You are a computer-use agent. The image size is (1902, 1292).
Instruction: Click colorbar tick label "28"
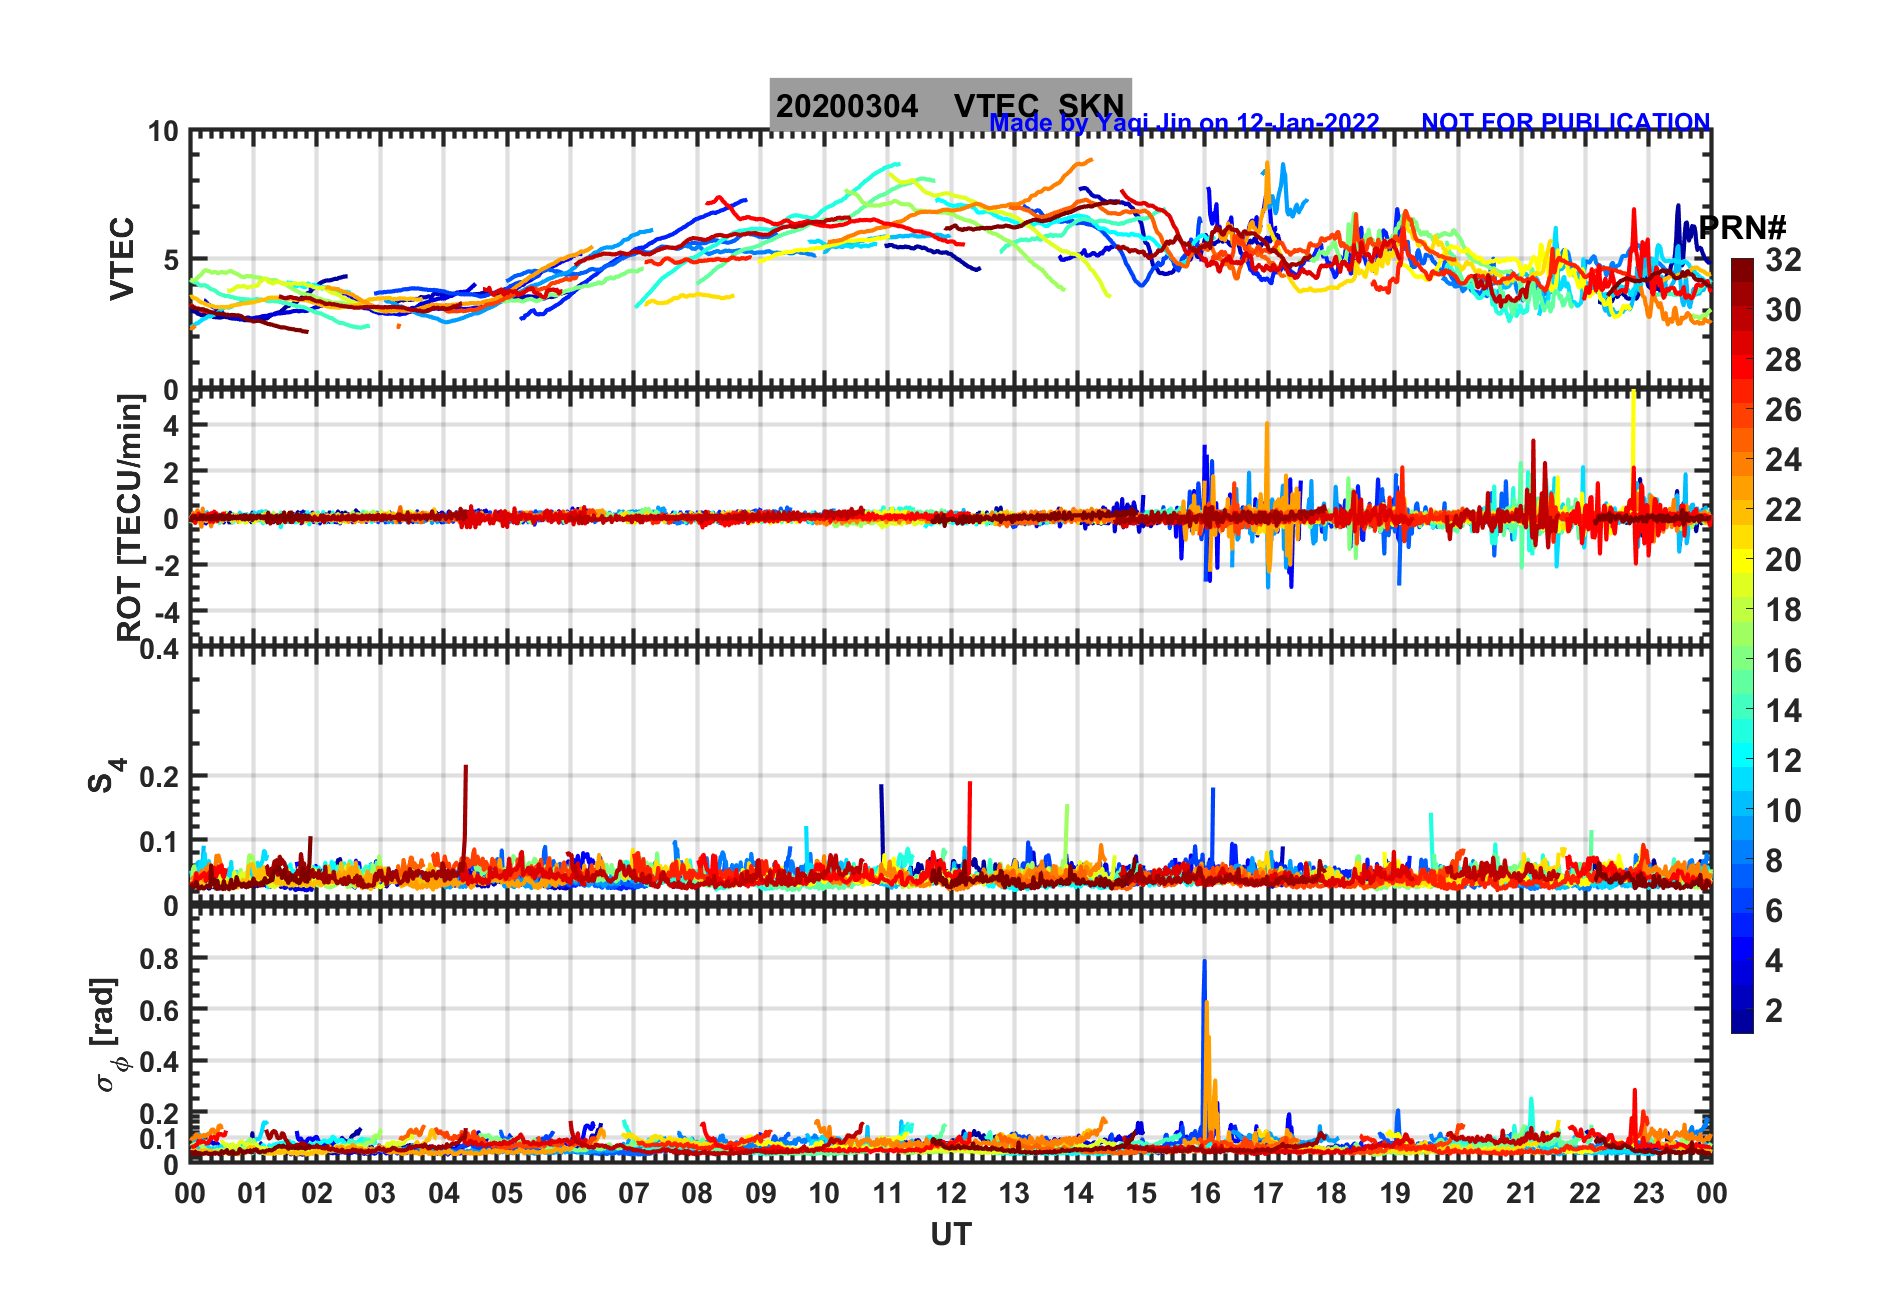pos(1783,360)
